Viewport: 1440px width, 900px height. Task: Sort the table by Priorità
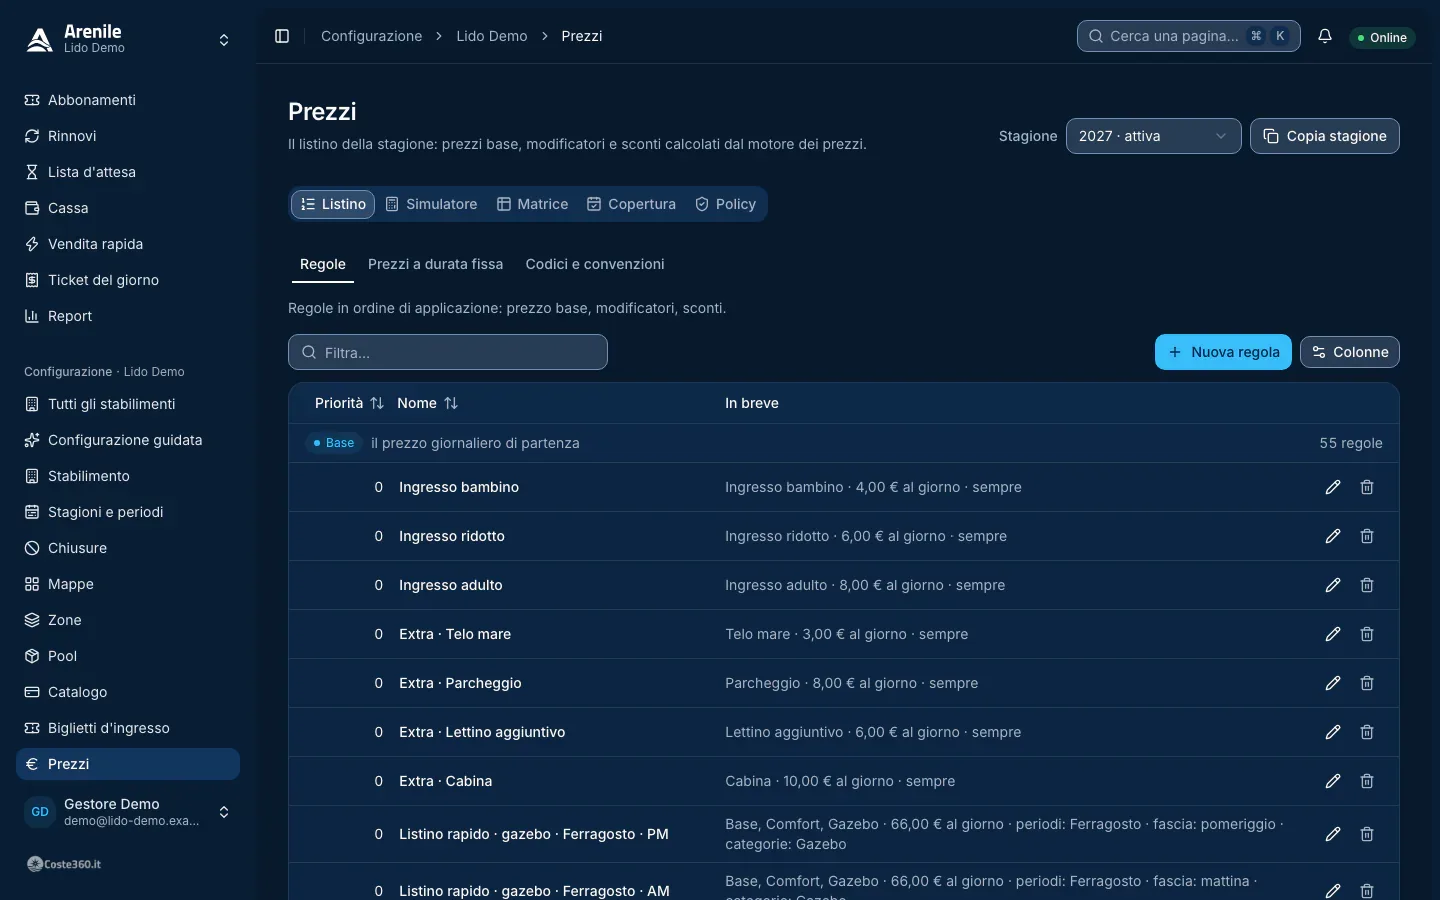[x=349, y=403]
